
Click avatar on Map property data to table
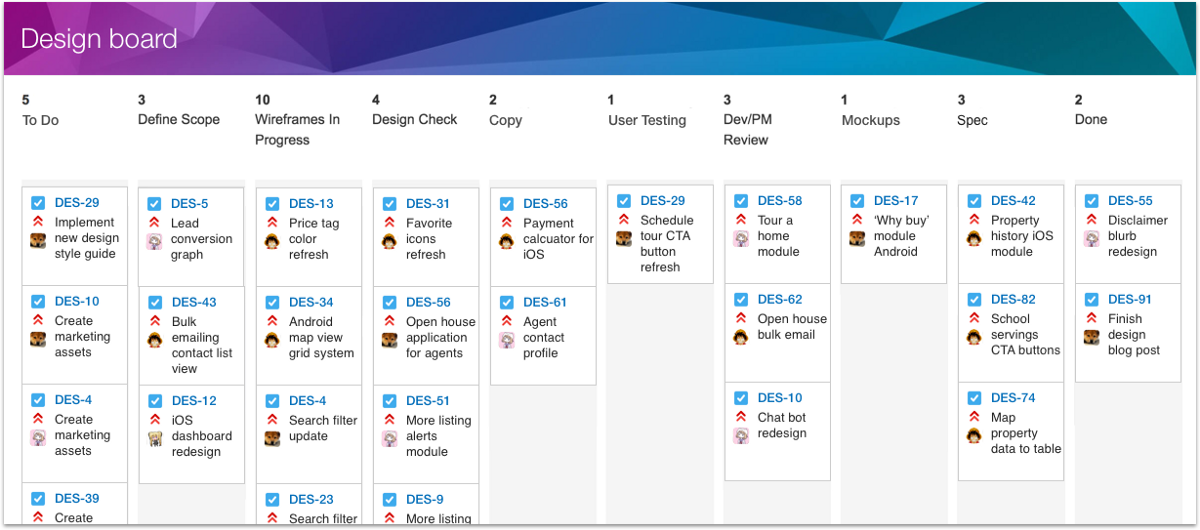974,435
